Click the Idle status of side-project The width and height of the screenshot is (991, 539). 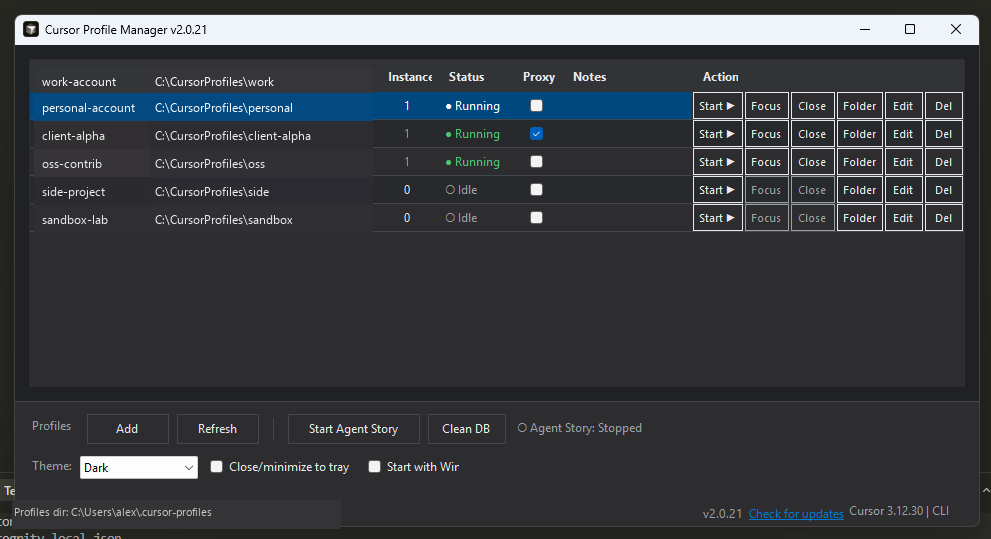pos(461,190)
